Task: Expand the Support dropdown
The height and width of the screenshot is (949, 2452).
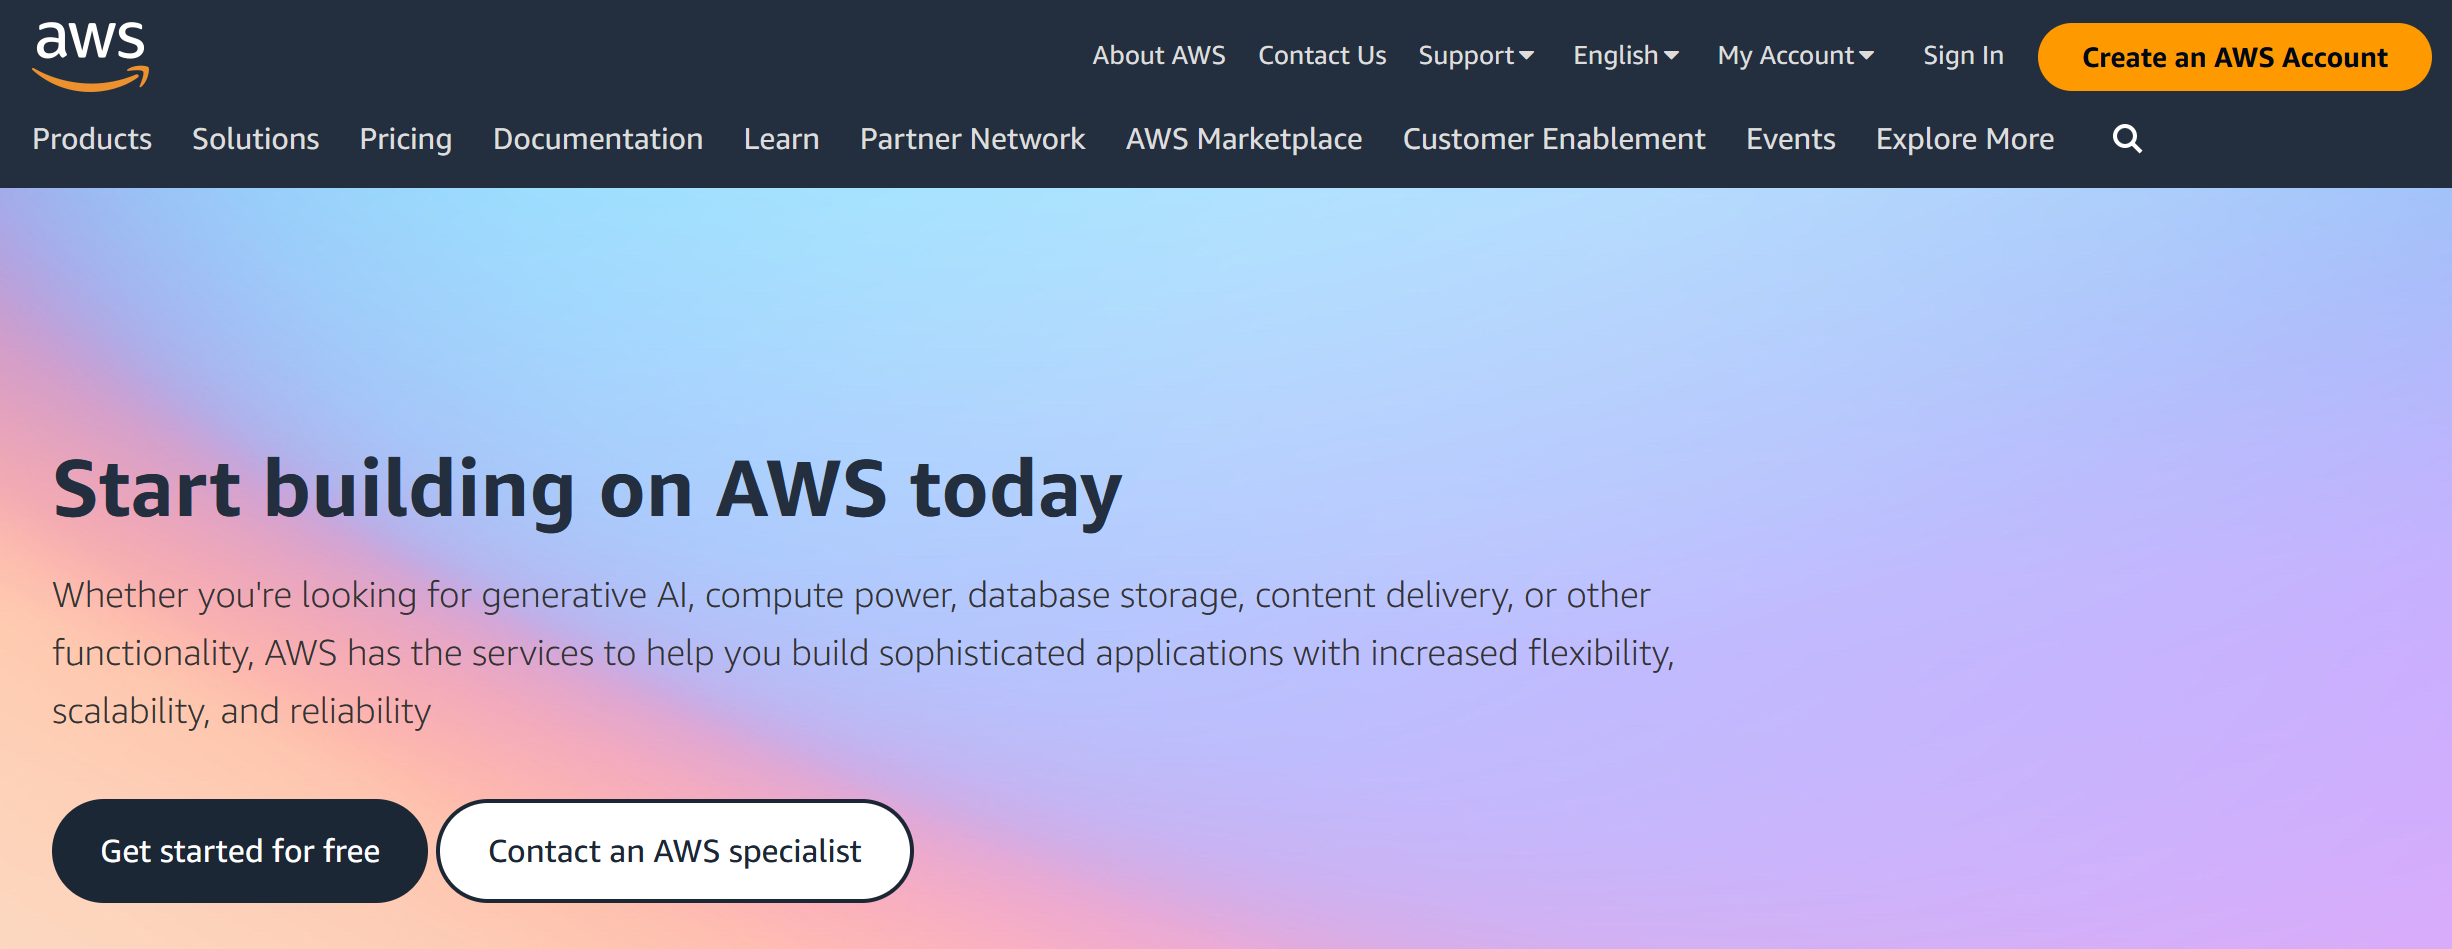Action: point(1475,56)
